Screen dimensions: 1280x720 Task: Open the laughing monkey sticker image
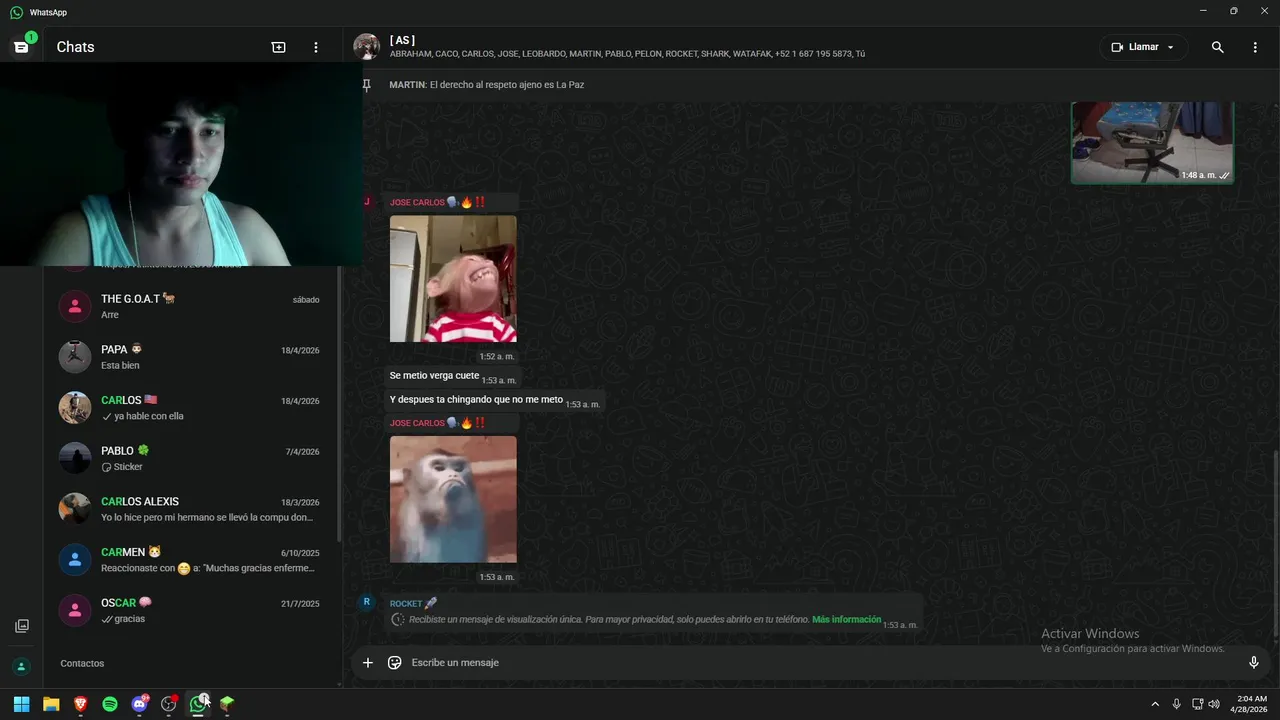pos(453,279)
